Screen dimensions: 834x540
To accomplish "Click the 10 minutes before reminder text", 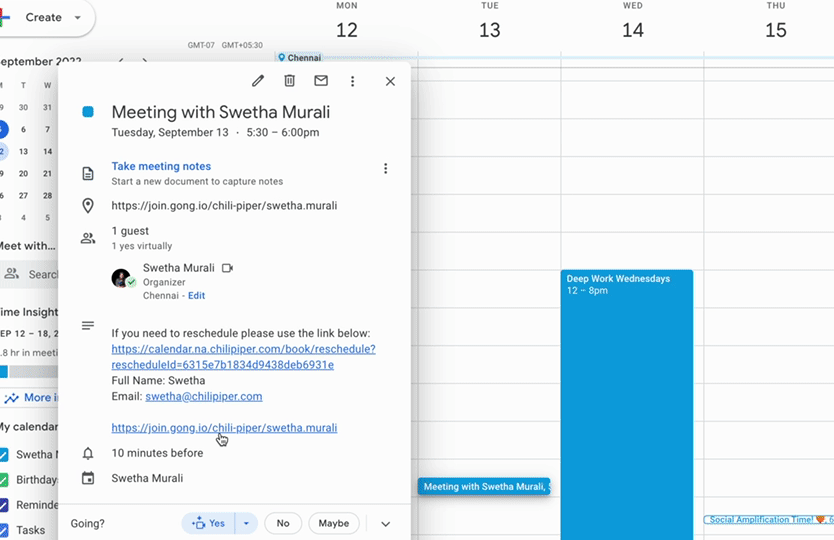I will click(x=157, y=453).
